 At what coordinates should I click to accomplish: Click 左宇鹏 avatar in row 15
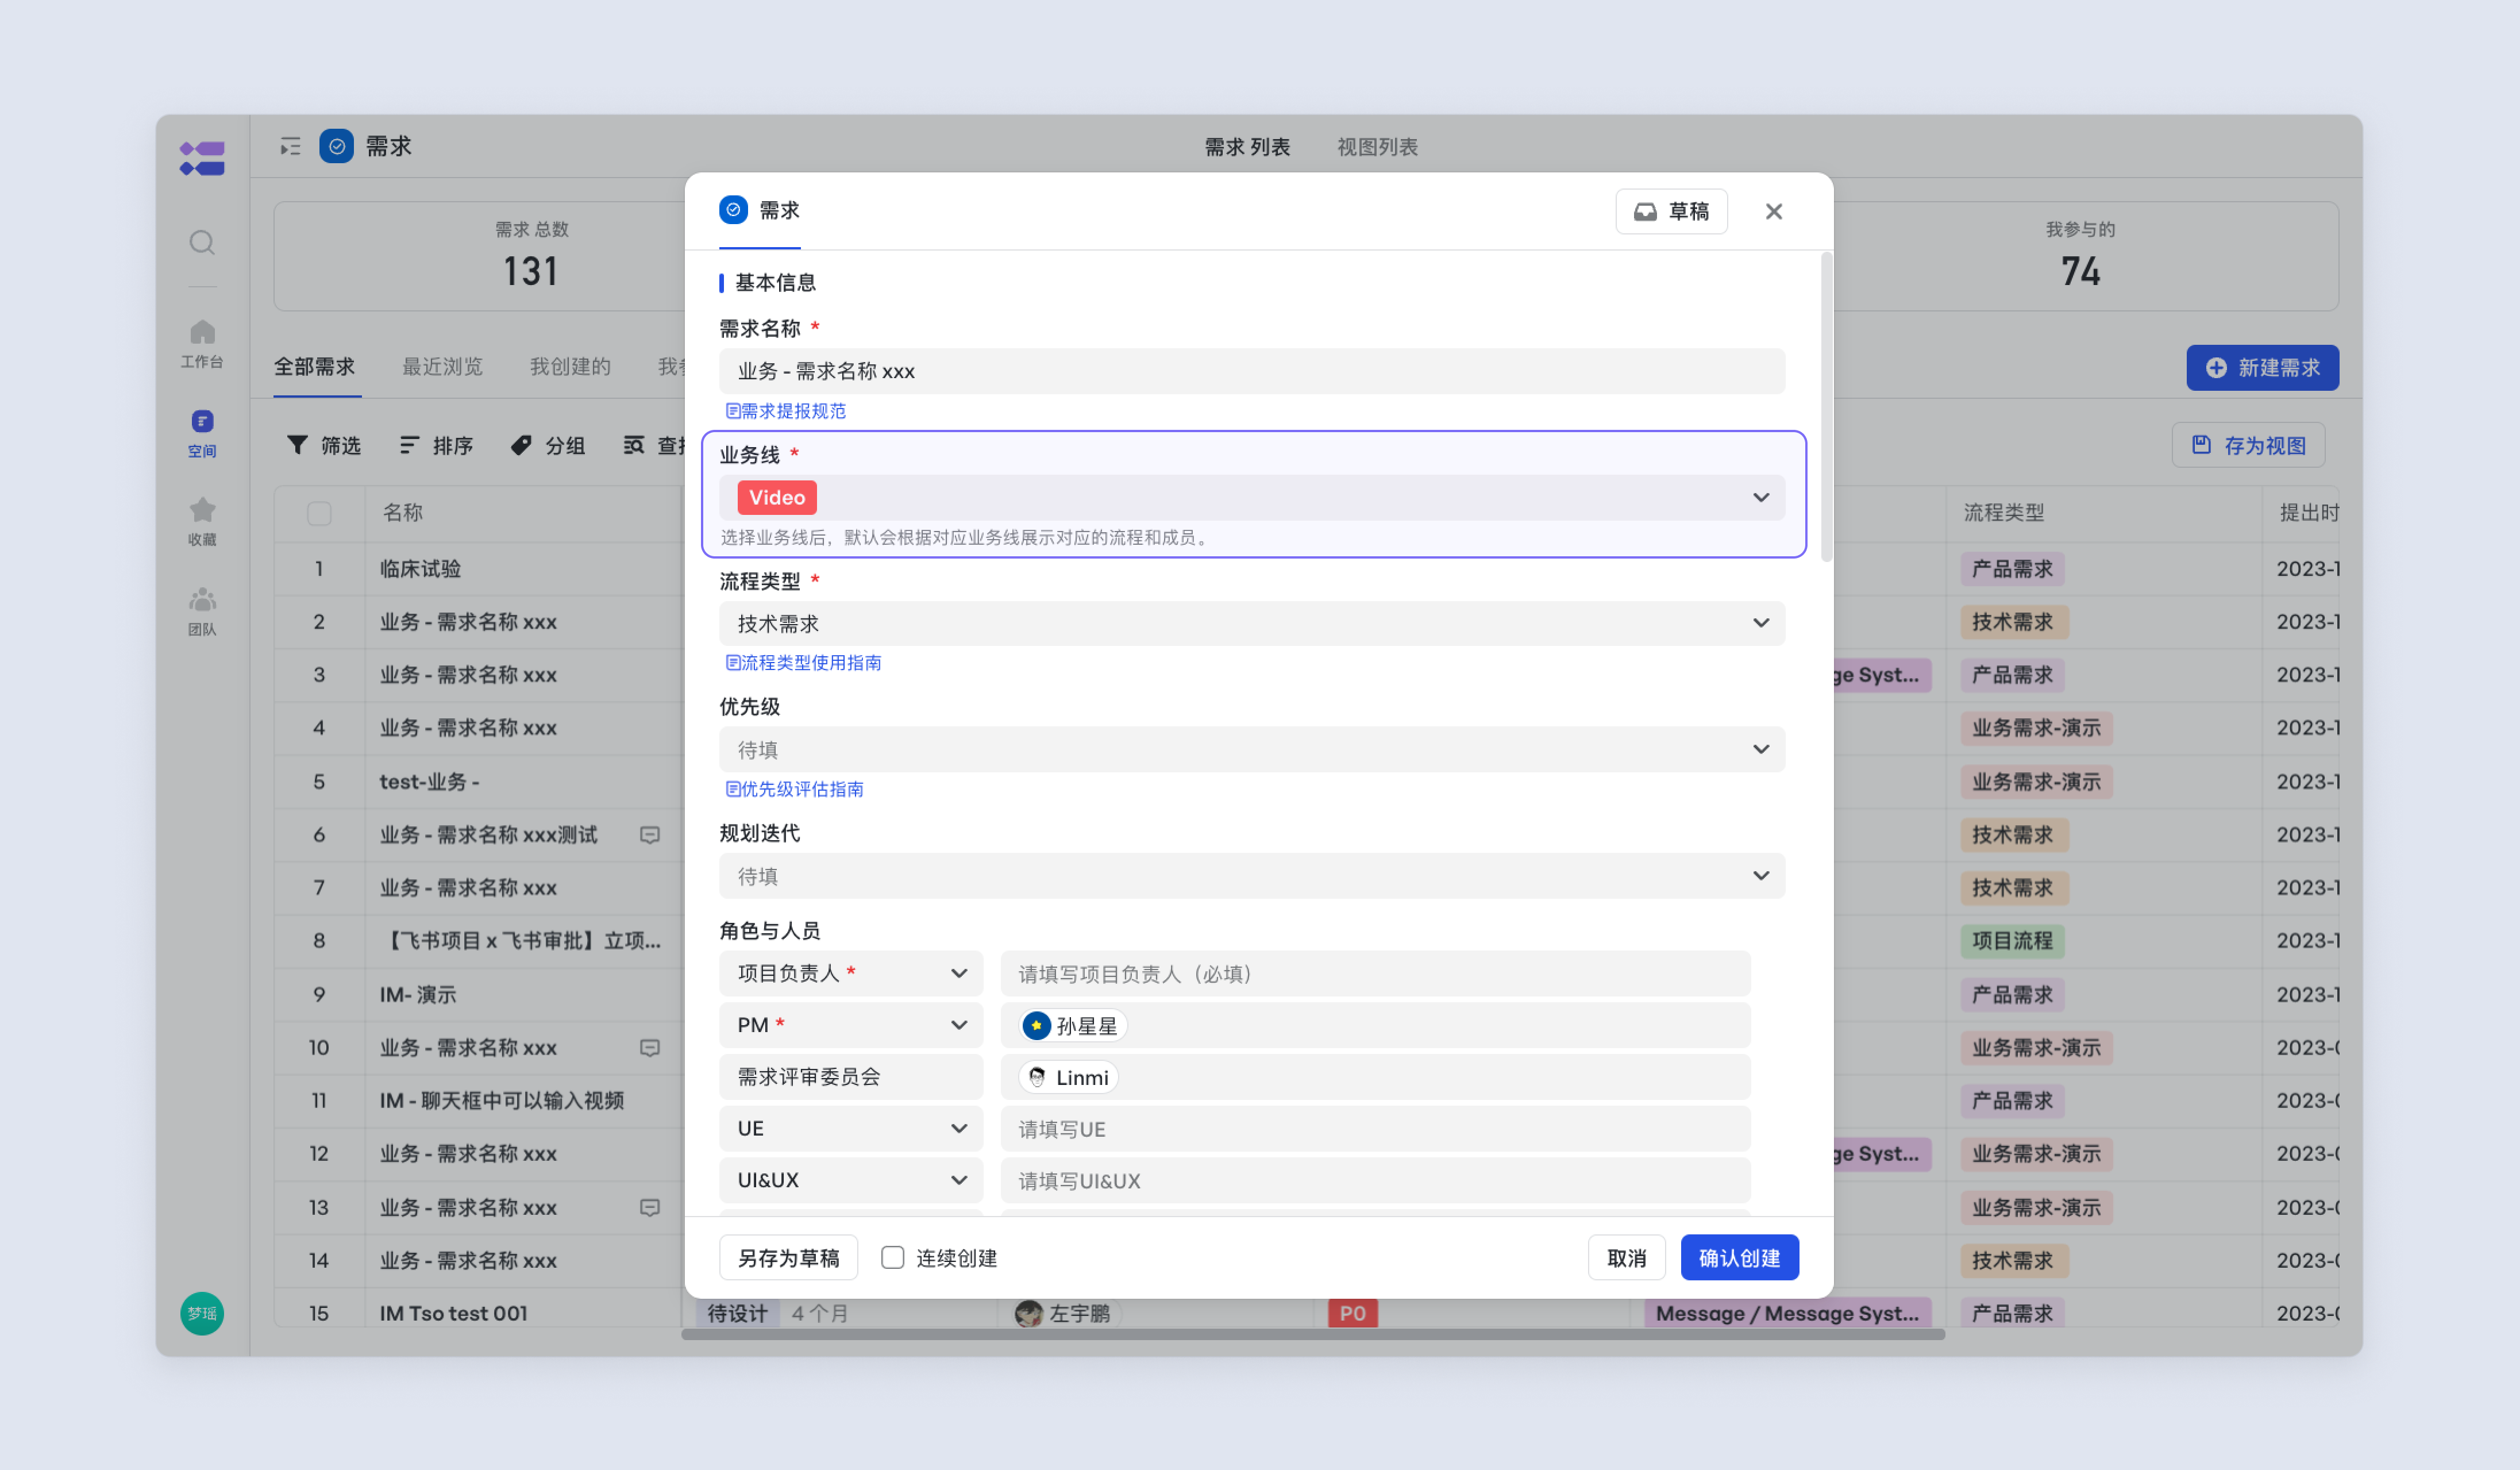coord(1029,1313)
